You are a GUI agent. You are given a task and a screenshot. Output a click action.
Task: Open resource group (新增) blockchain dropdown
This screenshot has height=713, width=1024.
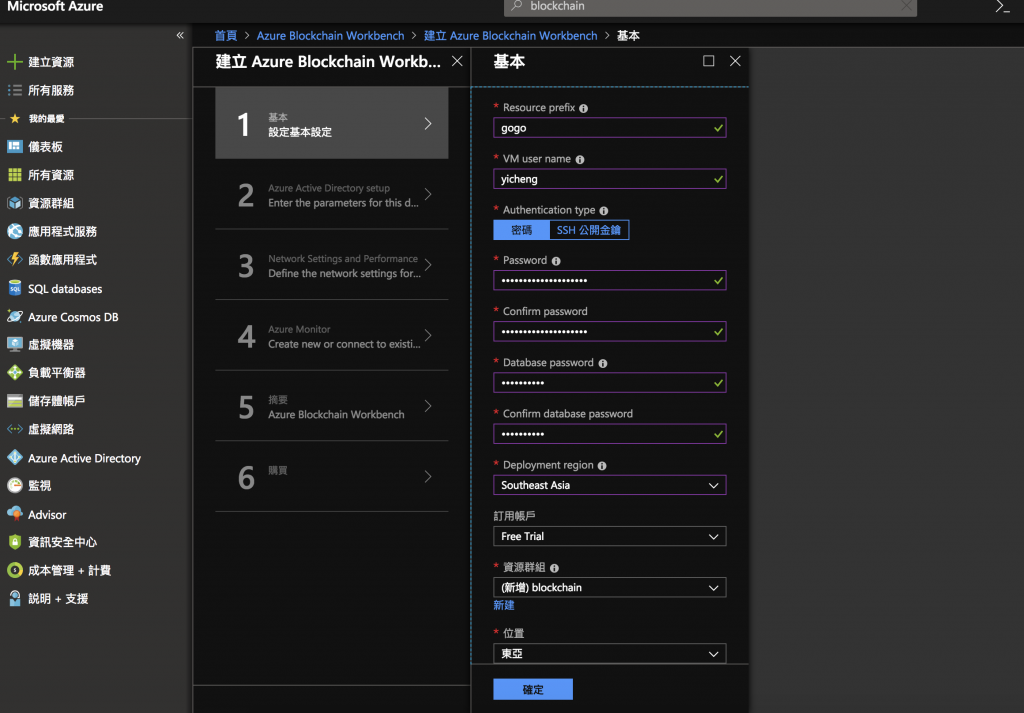pos(609,587)
